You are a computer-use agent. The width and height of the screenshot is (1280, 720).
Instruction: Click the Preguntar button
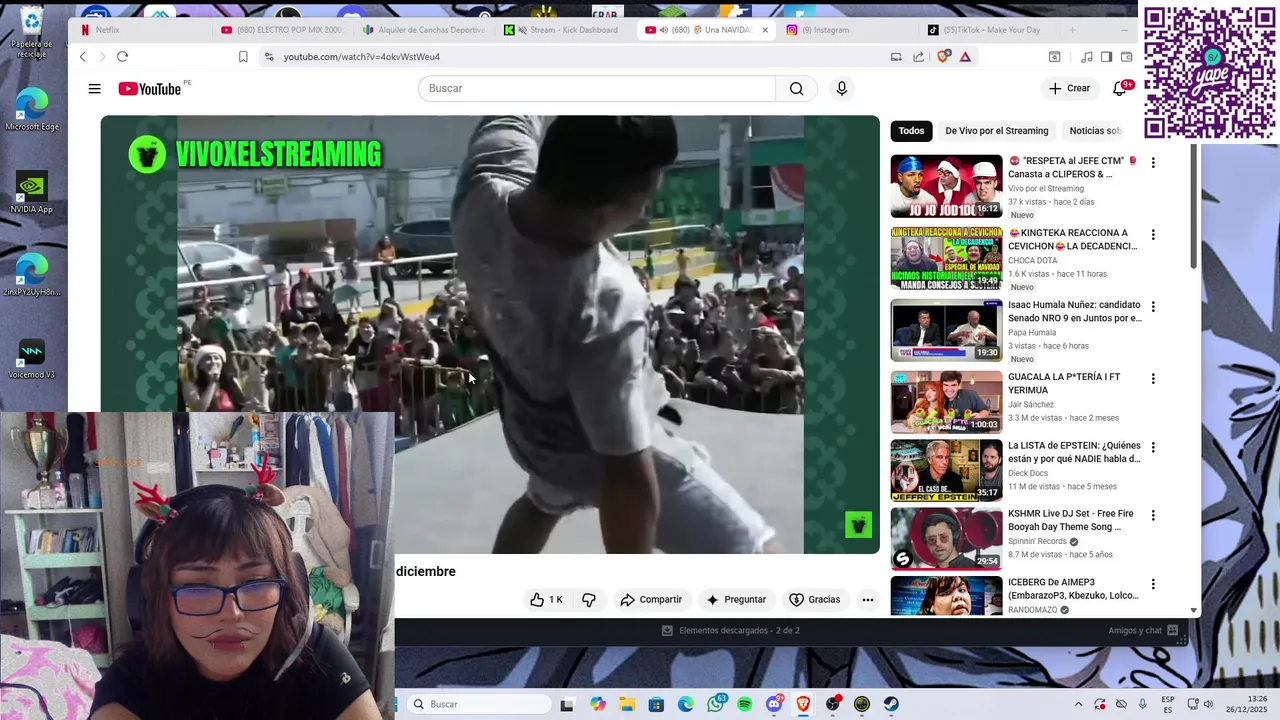click(x=736, y=600)
